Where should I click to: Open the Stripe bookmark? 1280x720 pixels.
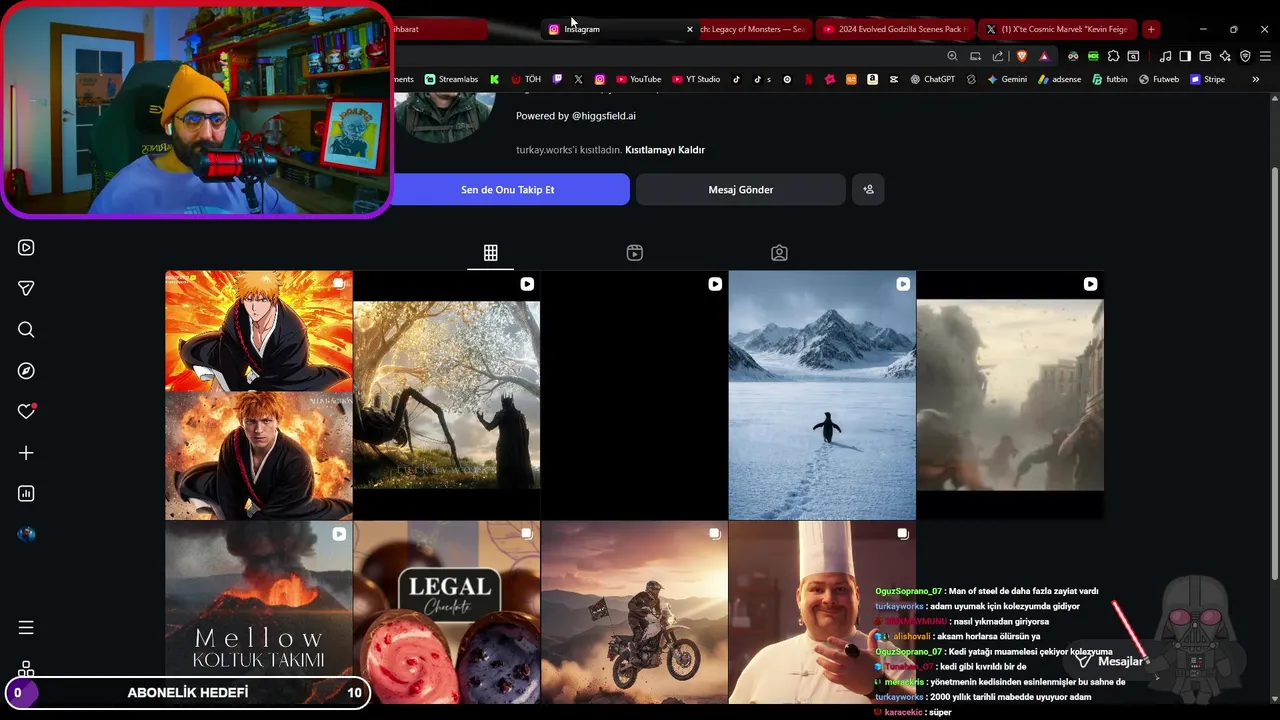(x=1207, y=79)
